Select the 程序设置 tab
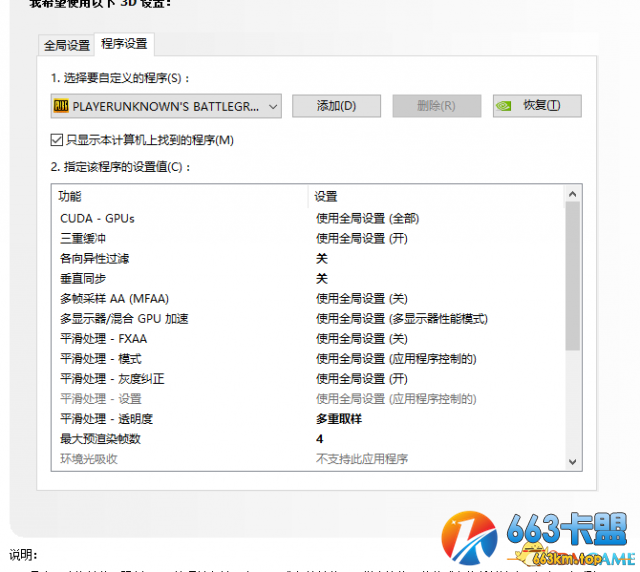 click(124, 44)
